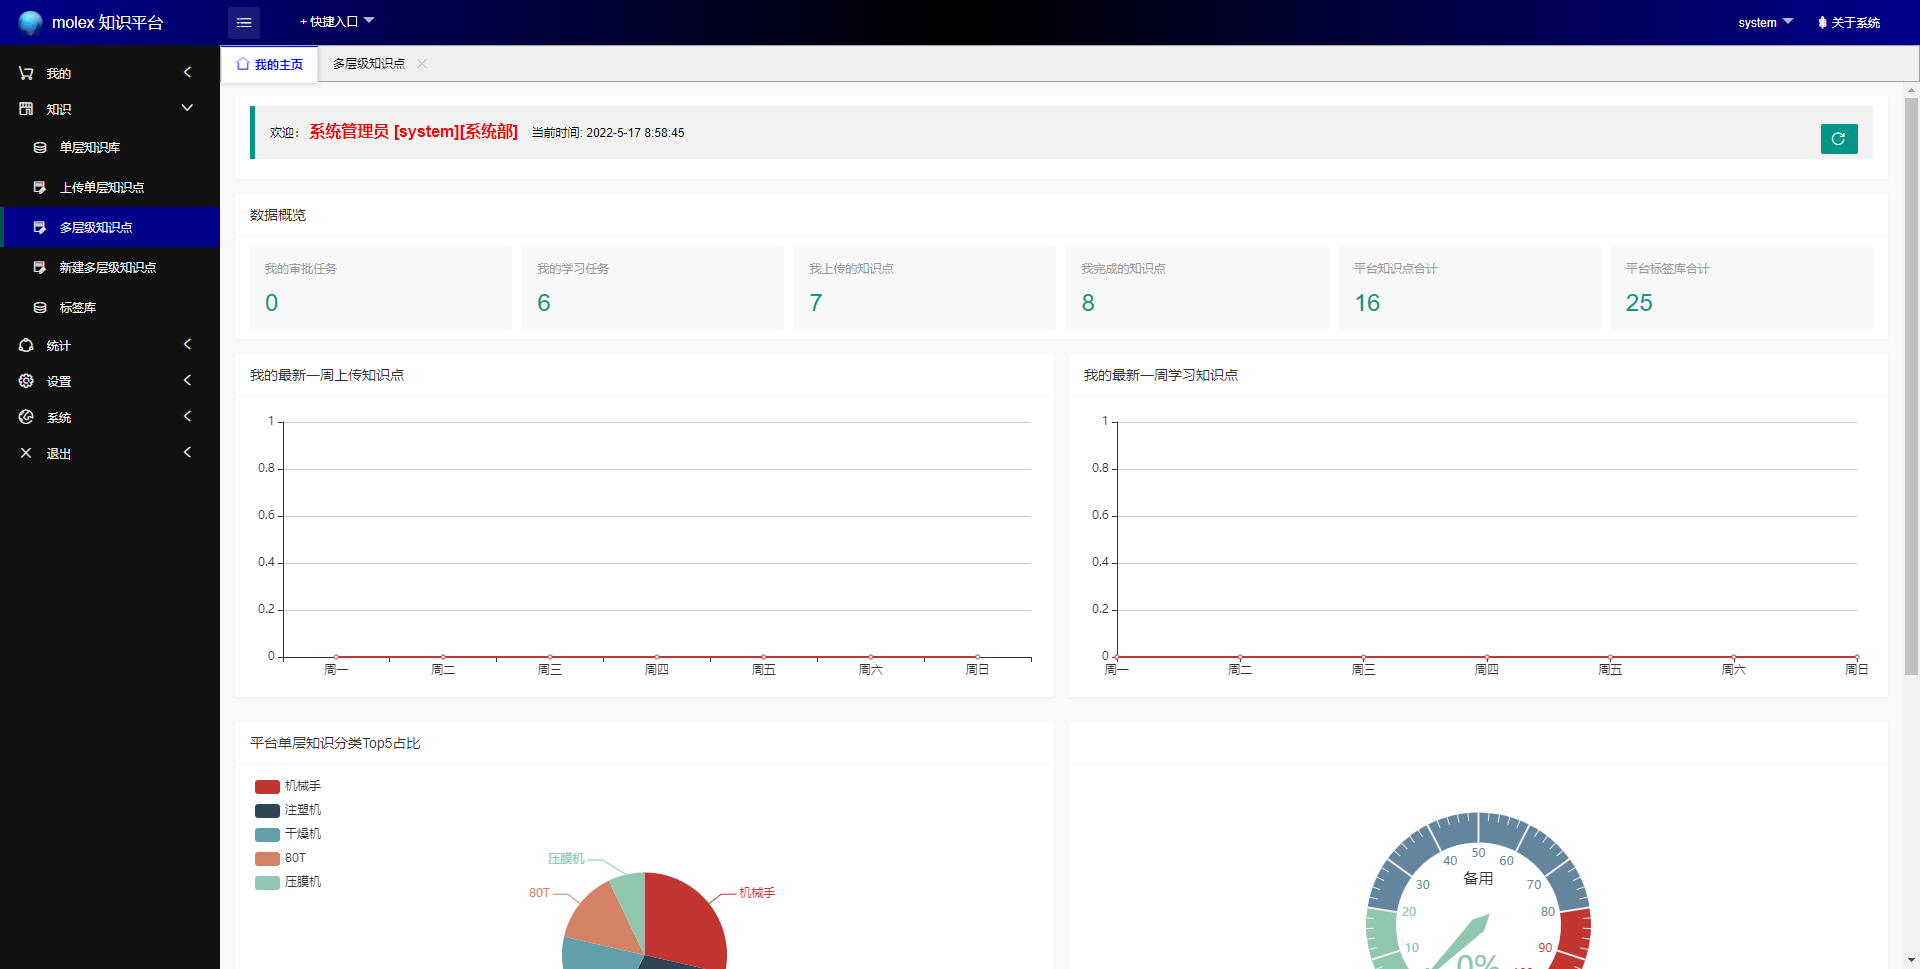Click the 我上传的知识点 card
Viewport: 1920px width, 969px height.
pyautogui.click(x=924, y=288)
